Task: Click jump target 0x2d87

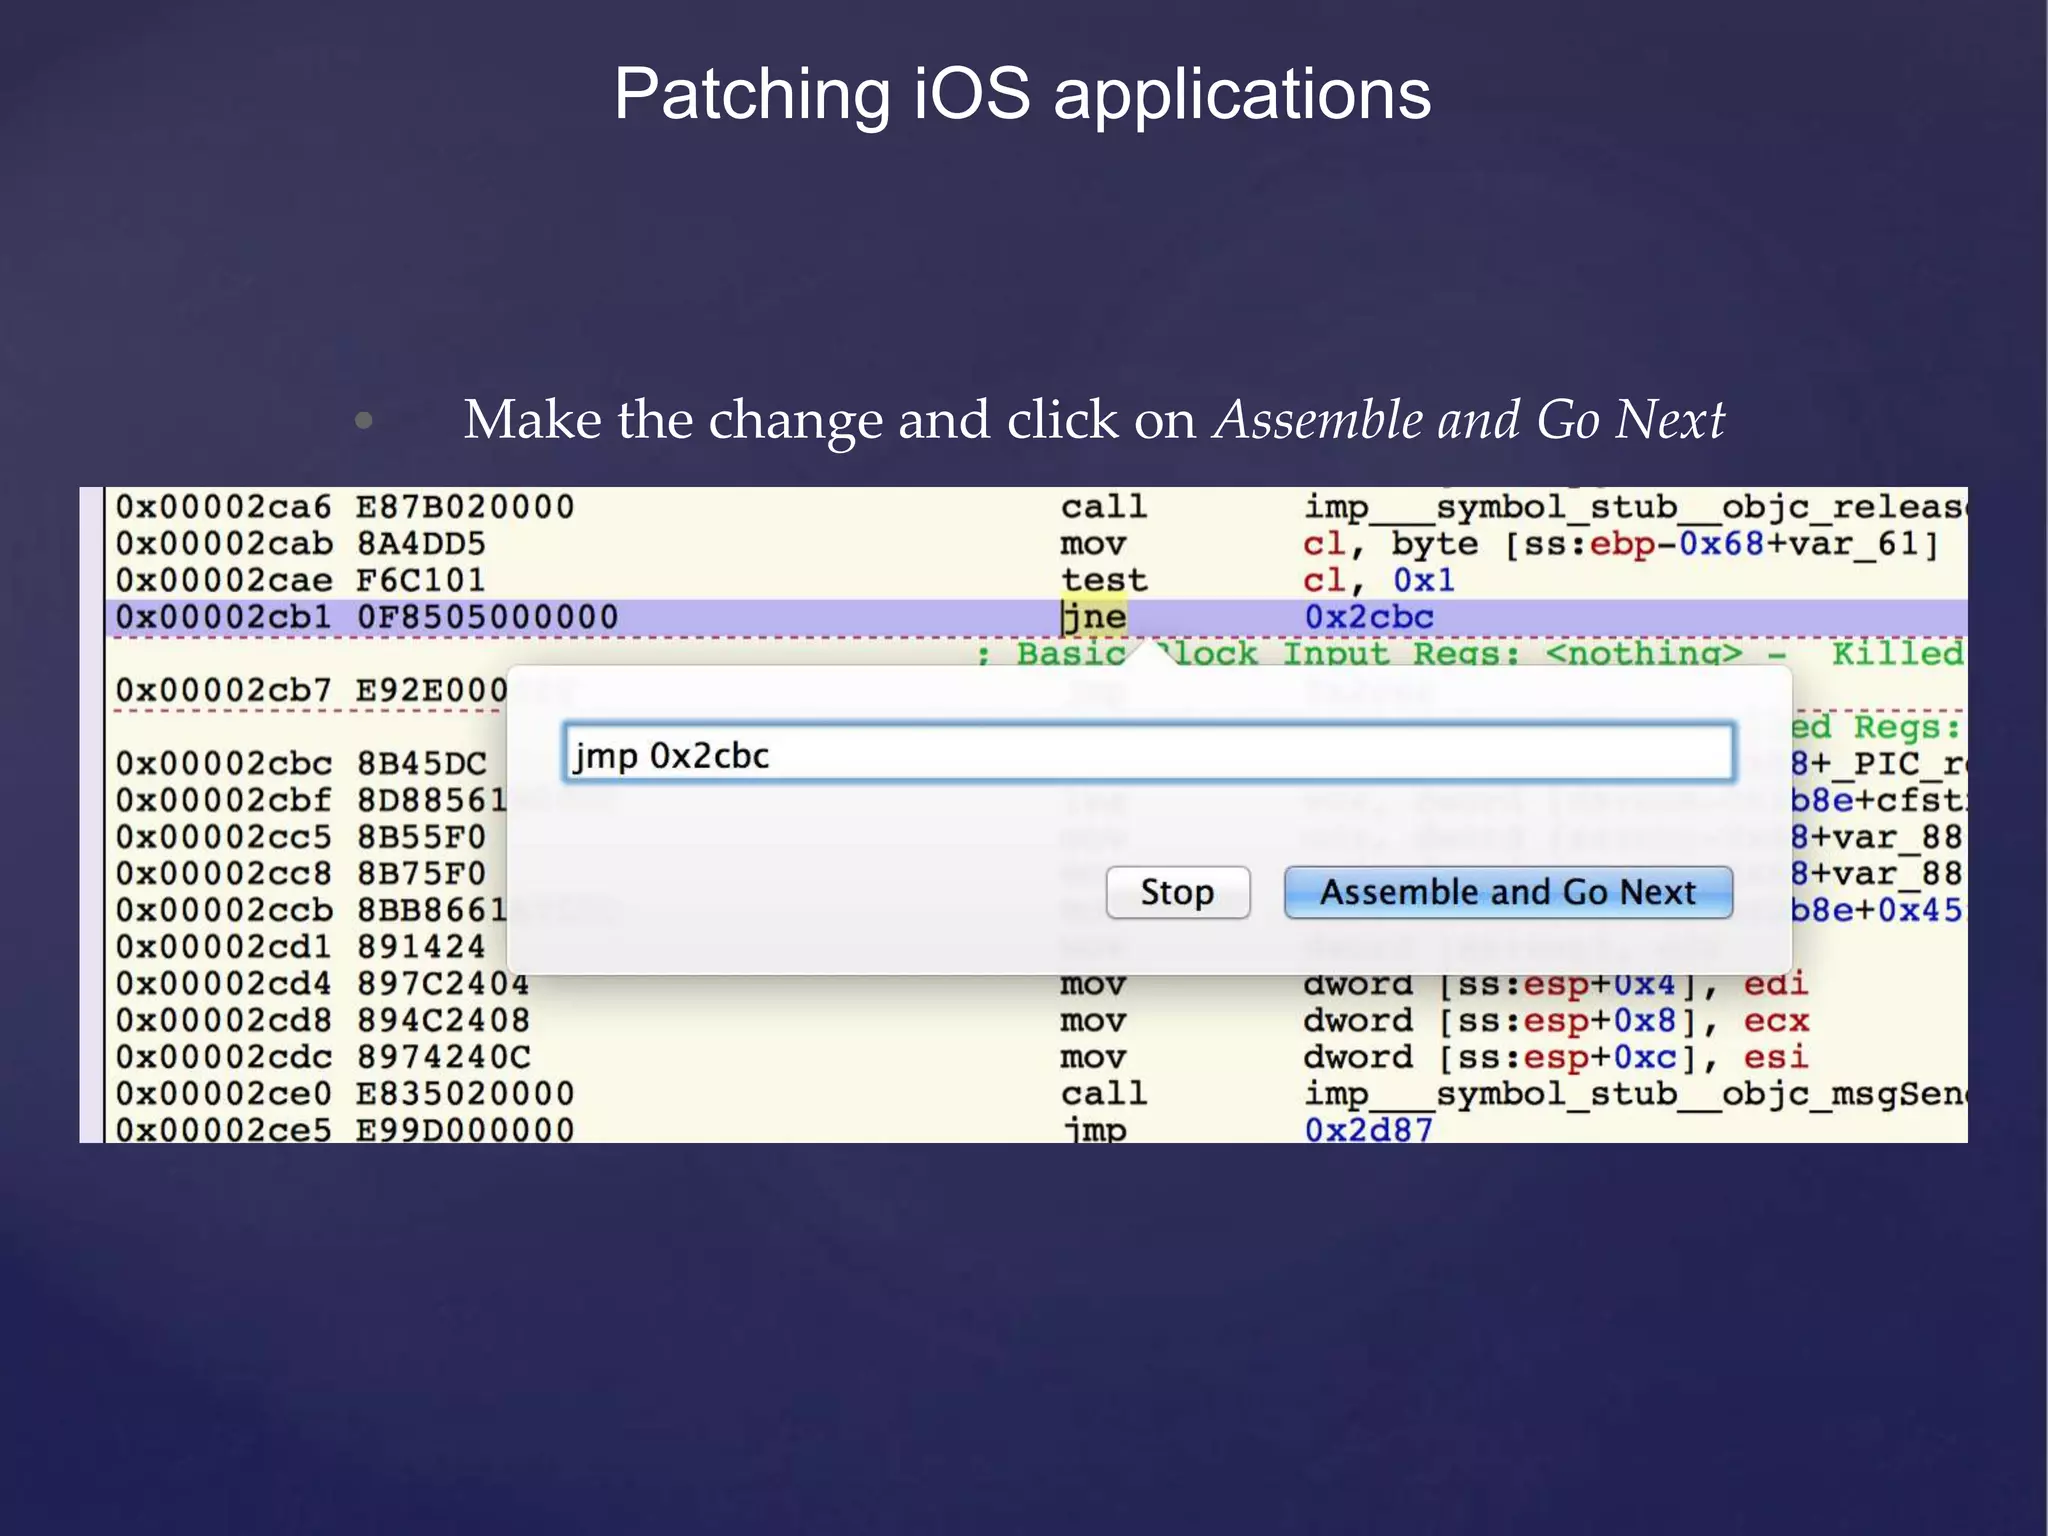Action: (1368, 1130)
